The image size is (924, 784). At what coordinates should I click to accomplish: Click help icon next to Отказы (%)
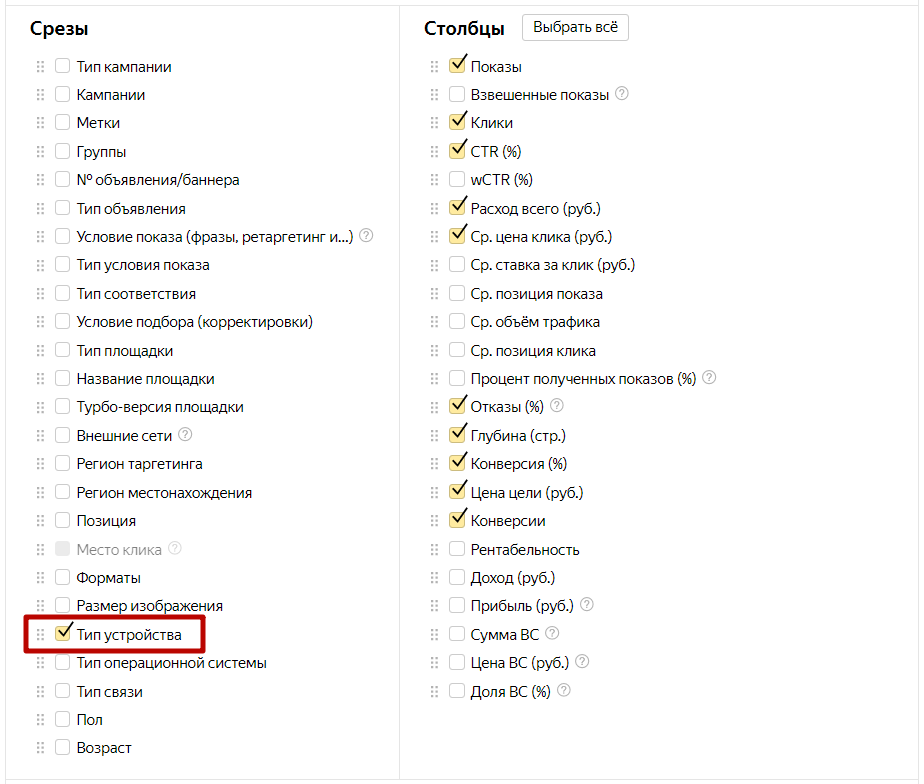(557, 407)
